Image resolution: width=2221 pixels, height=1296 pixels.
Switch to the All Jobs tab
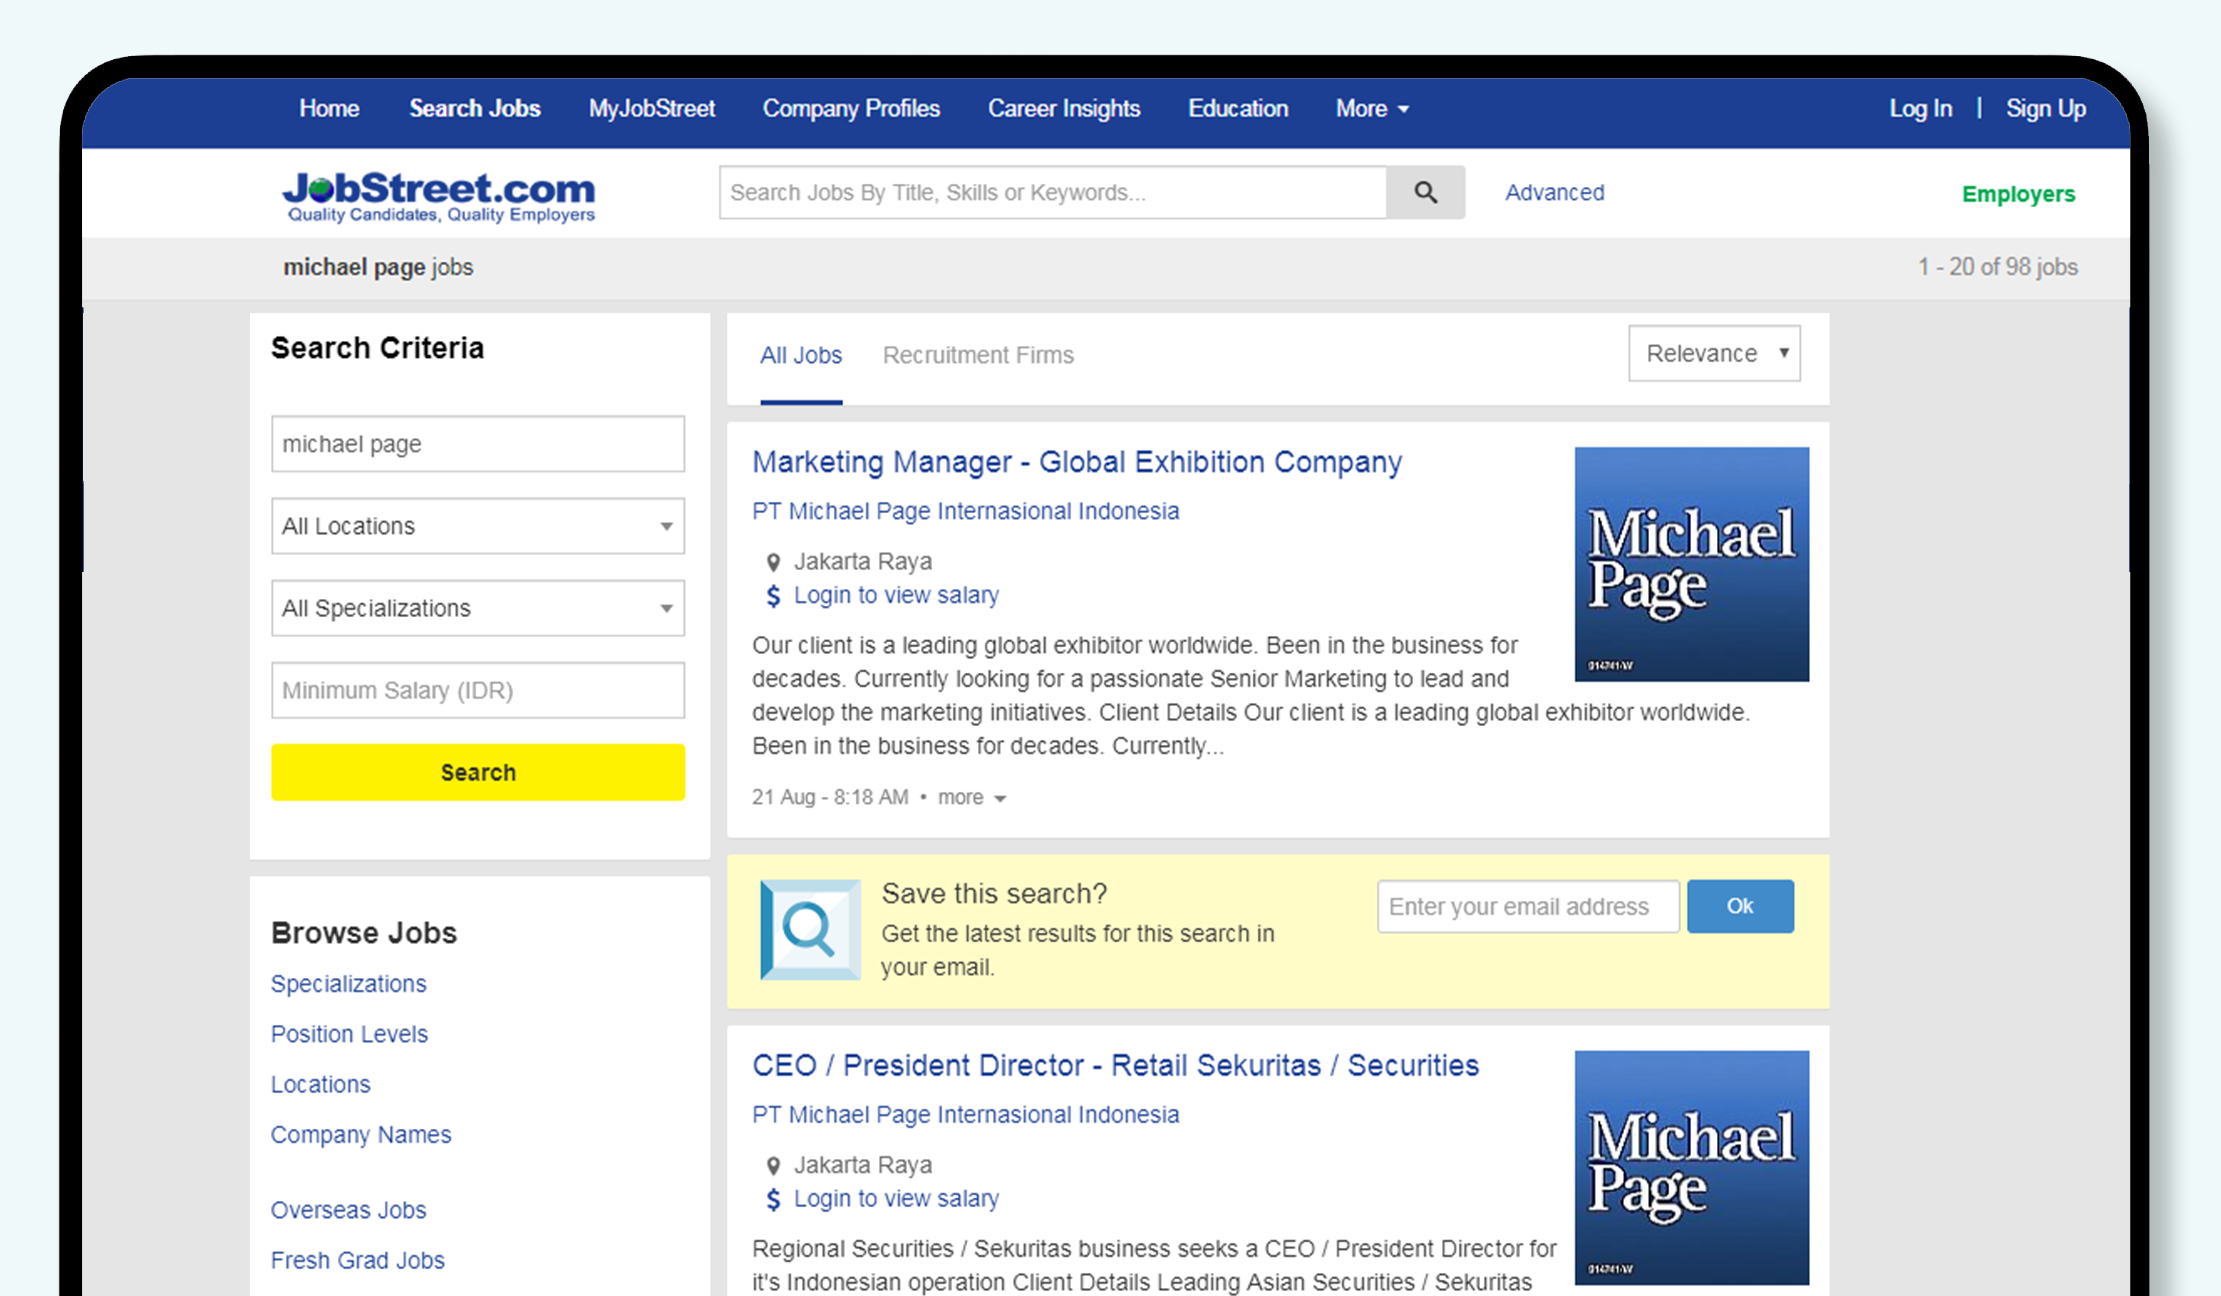click(x=801, y=355)
